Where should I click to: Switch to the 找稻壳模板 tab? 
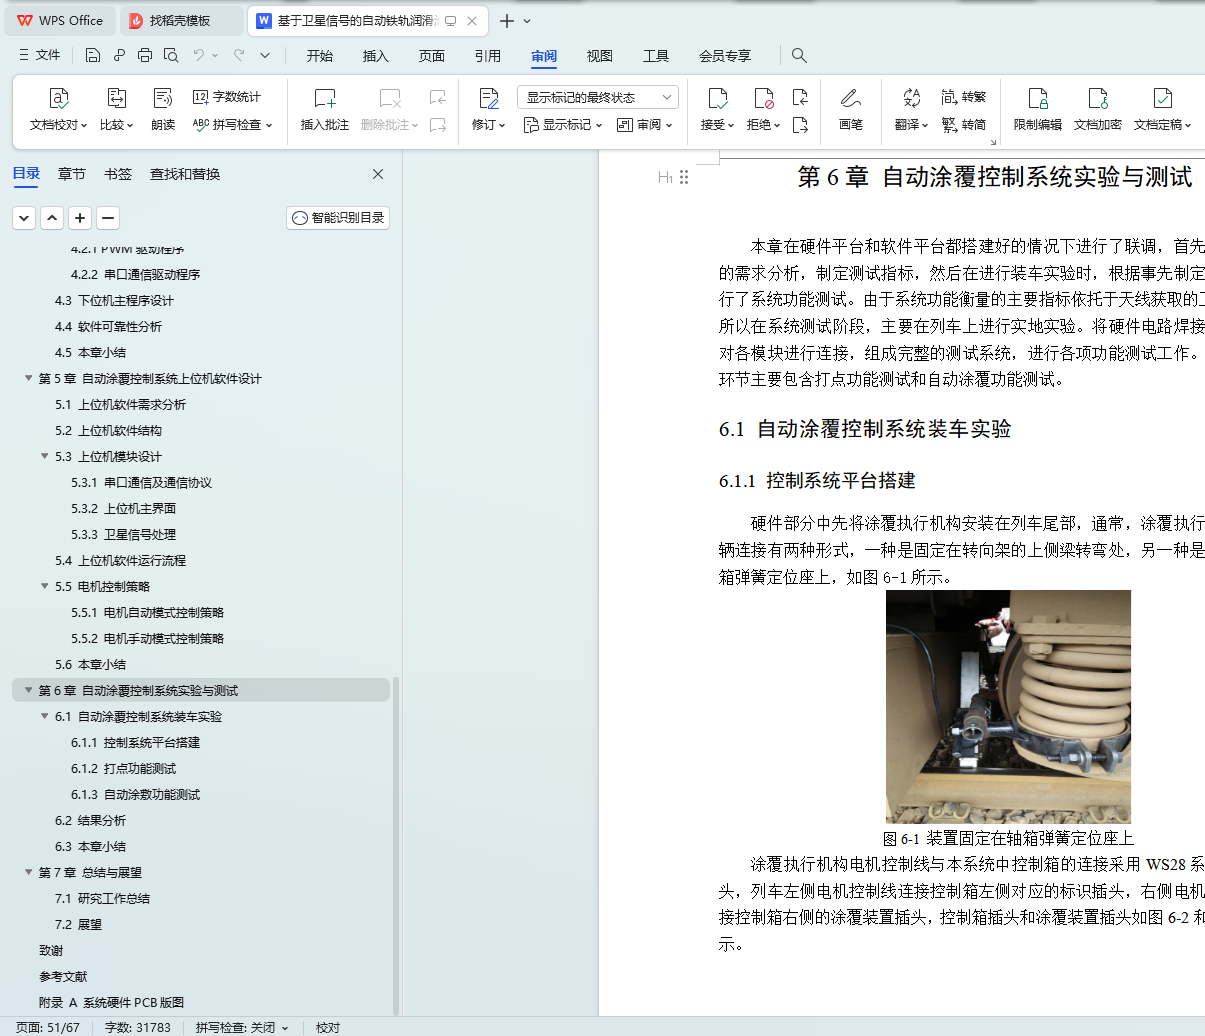tap(180, 20)
